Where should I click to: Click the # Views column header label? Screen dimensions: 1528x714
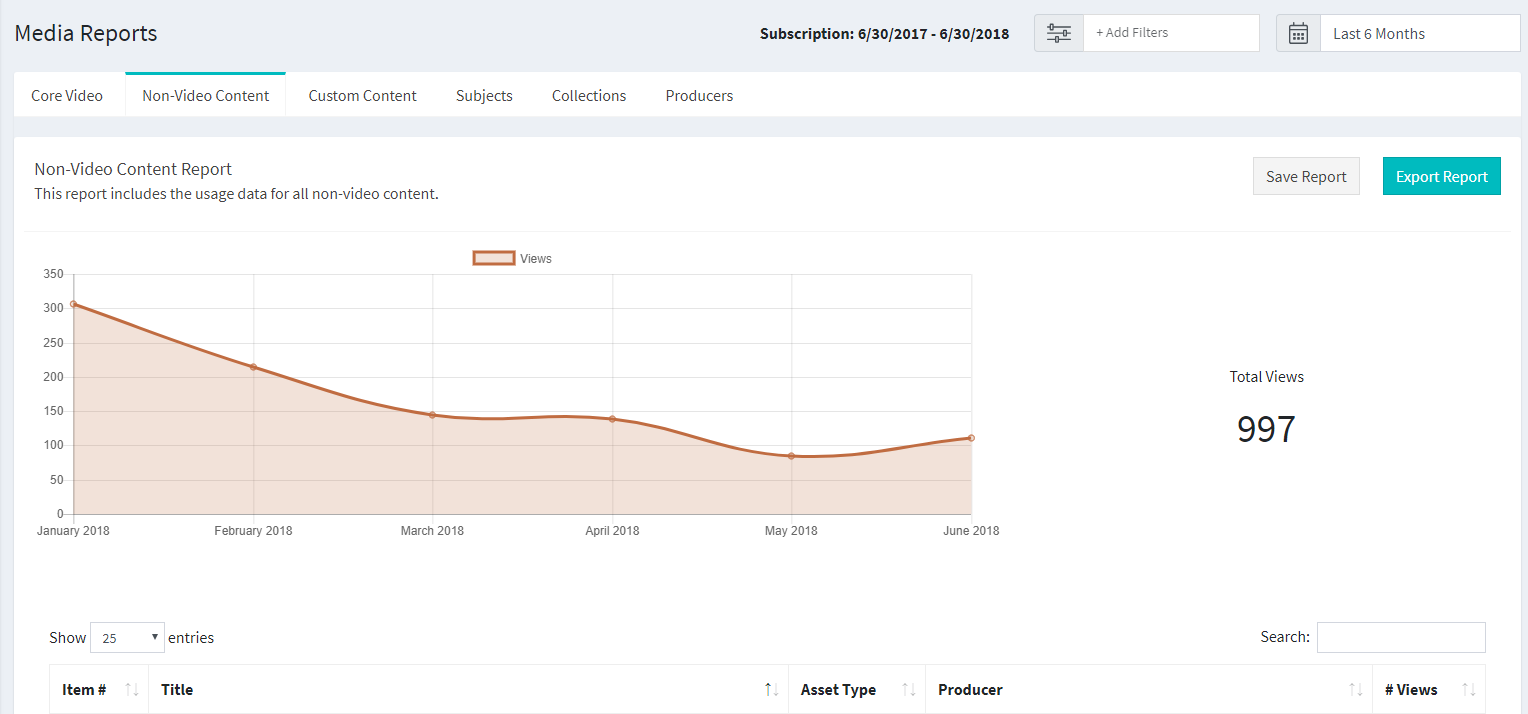click(x=1411, y=689)
